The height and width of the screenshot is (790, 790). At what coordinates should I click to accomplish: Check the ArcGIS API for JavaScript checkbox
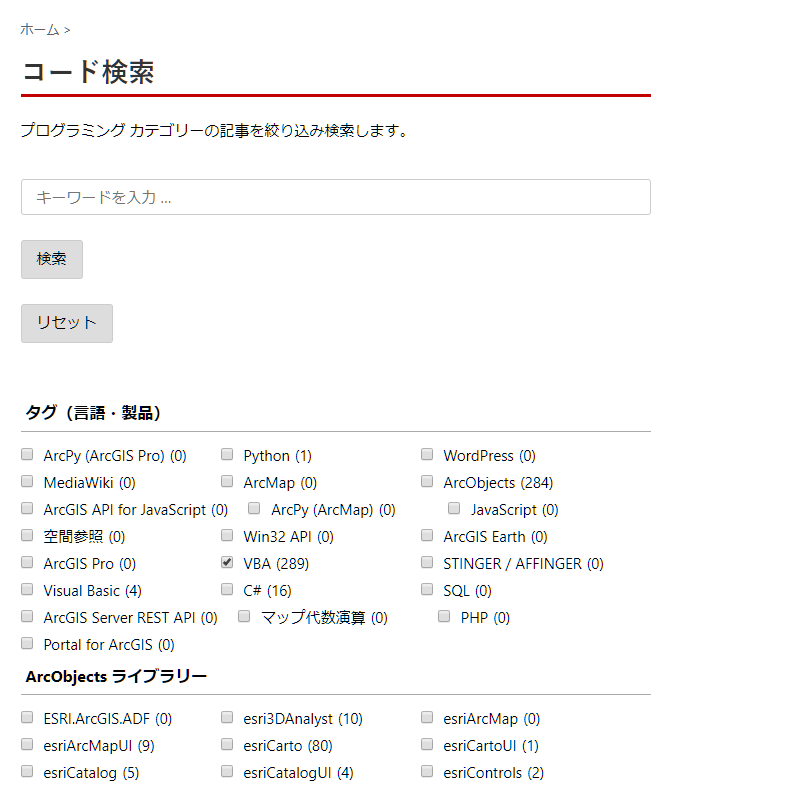coord(27,508)
